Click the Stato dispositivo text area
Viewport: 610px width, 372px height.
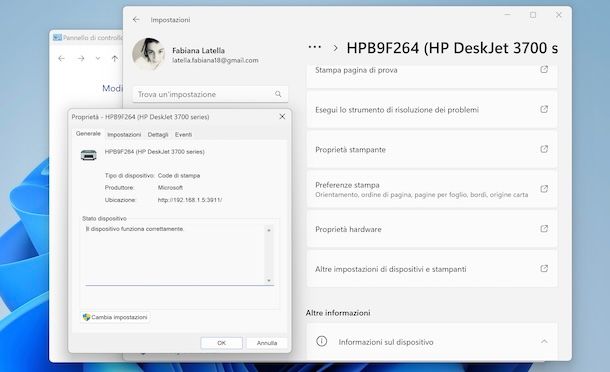[x=179, y=254]
